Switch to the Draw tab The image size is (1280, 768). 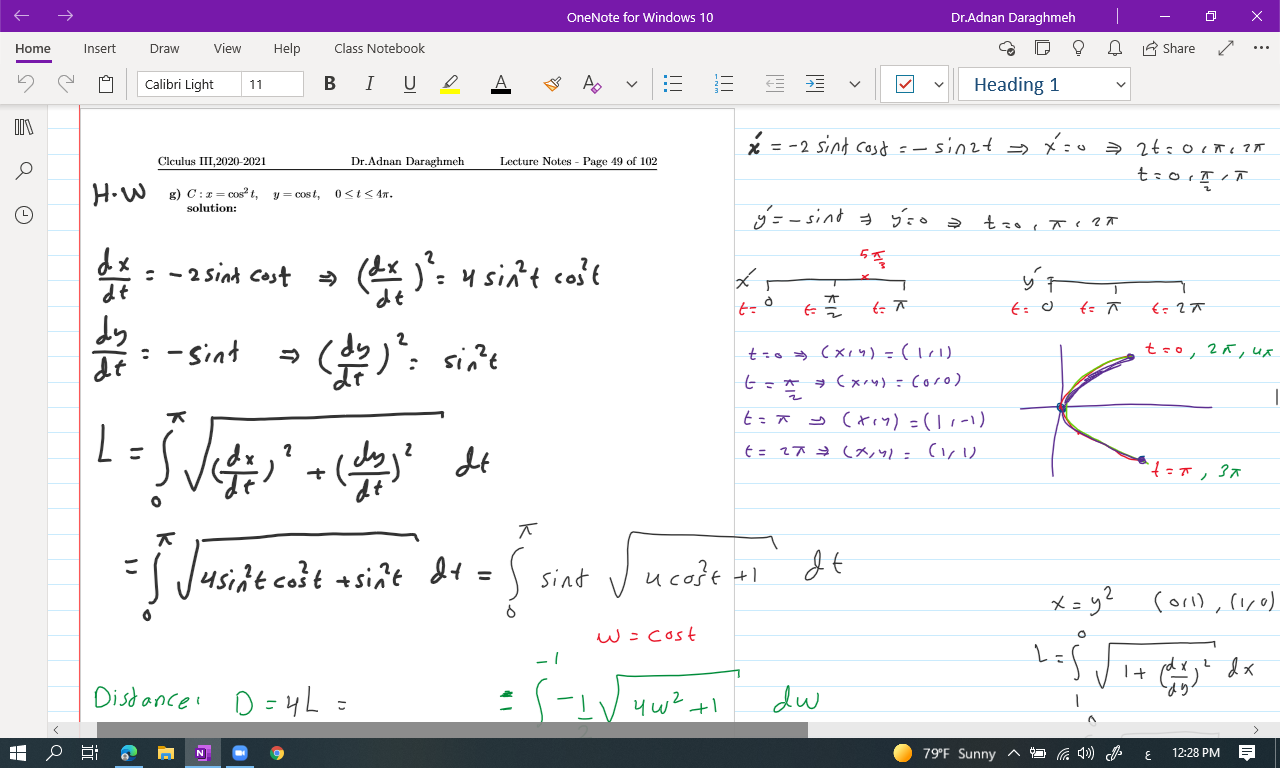tap(164, 48)
